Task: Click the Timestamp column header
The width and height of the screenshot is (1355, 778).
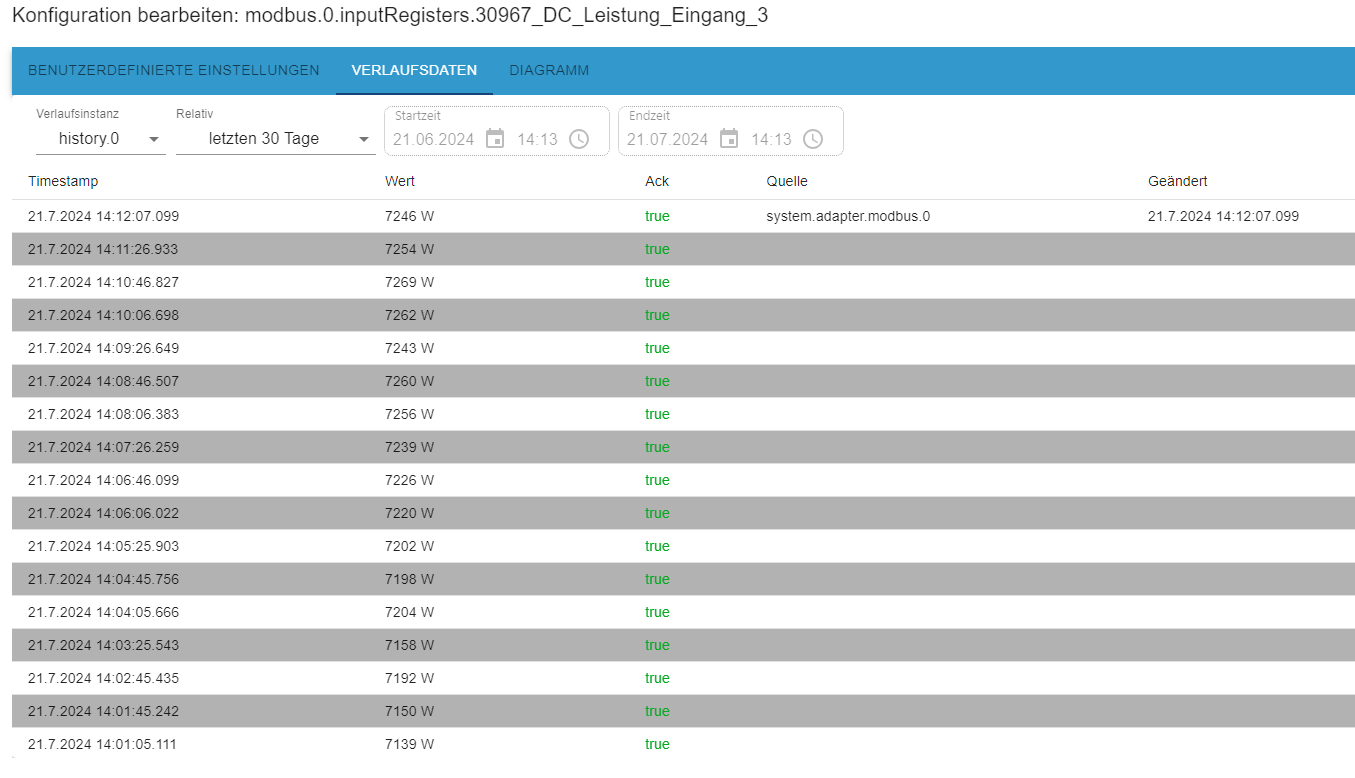Action: coord(63,181)
